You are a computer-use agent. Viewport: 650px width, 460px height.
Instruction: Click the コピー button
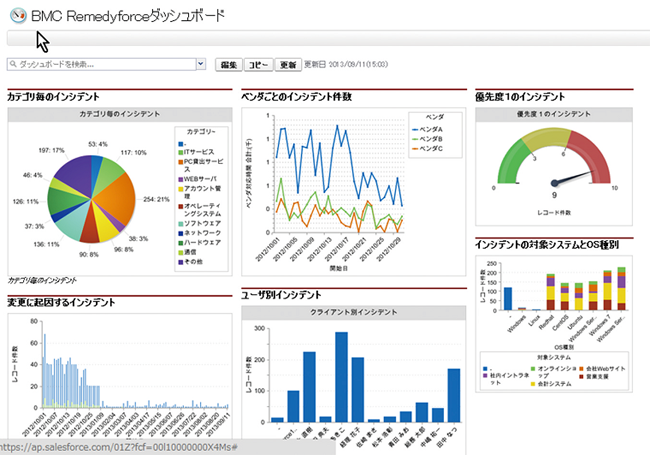tap(258, 65)
